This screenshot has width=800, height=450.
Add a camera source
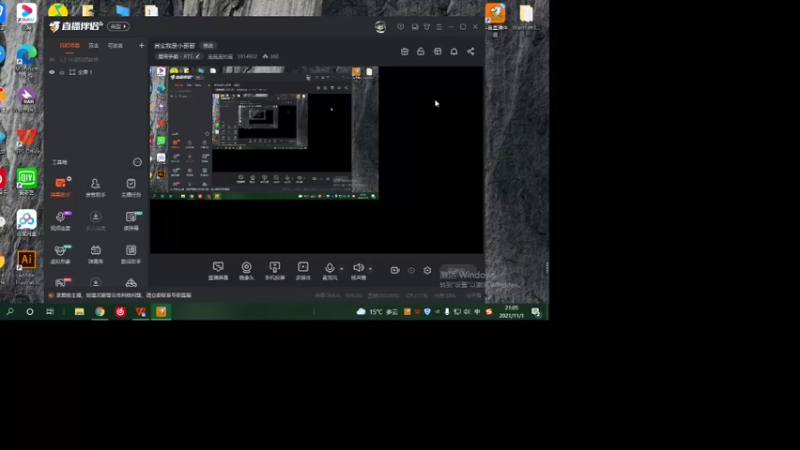[246, 270]
